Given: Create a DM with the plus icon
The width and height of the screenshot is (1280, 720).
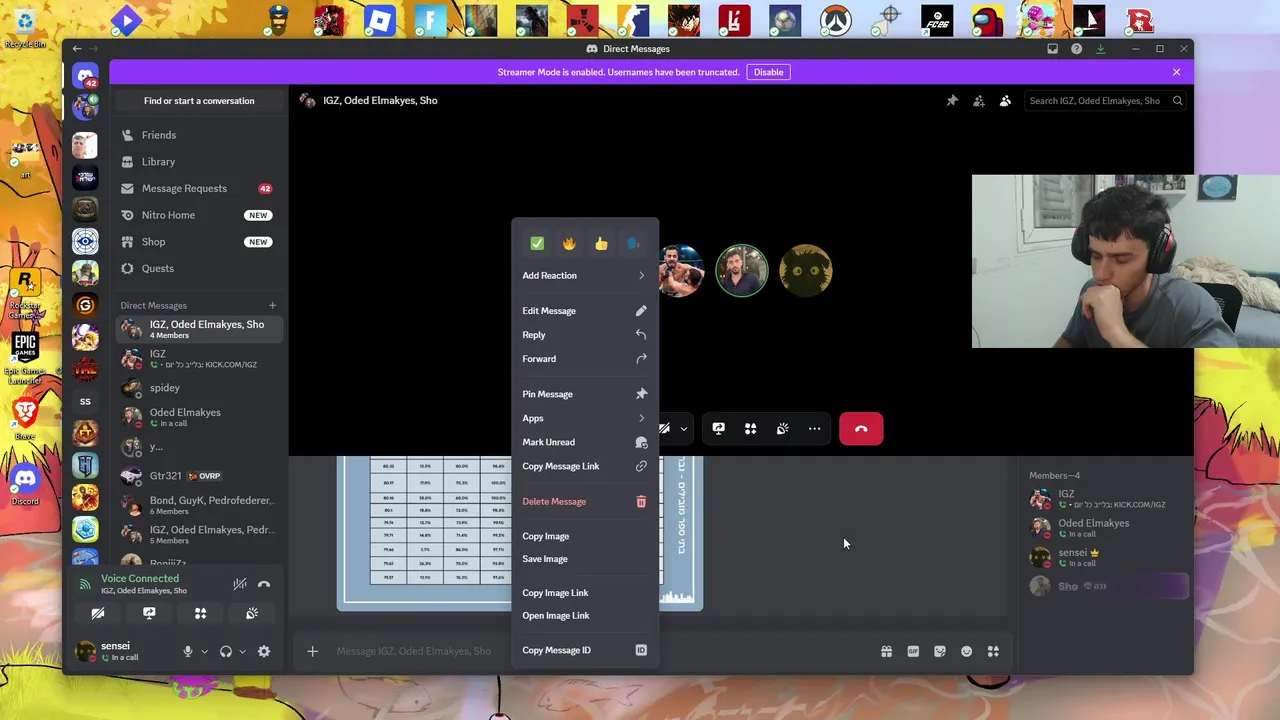Looking at the screenshot, I should [272, 305].
